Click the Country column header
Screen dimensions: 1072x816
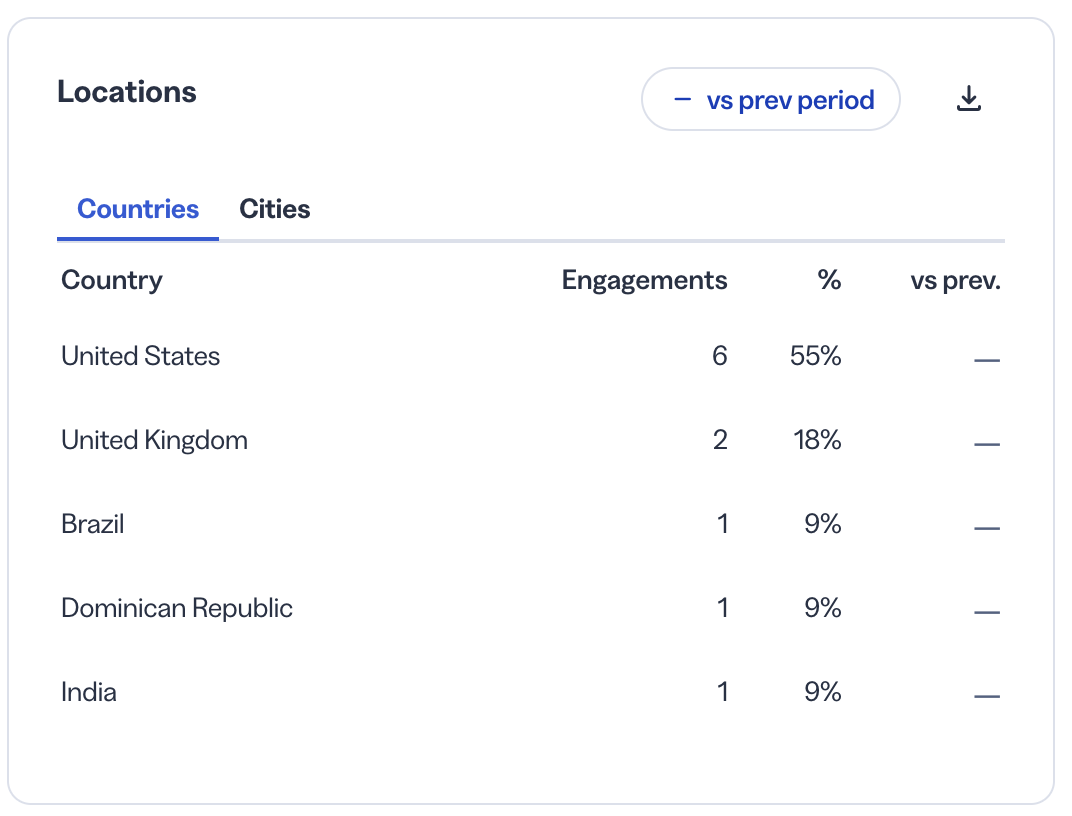click(x=112, y=280)
